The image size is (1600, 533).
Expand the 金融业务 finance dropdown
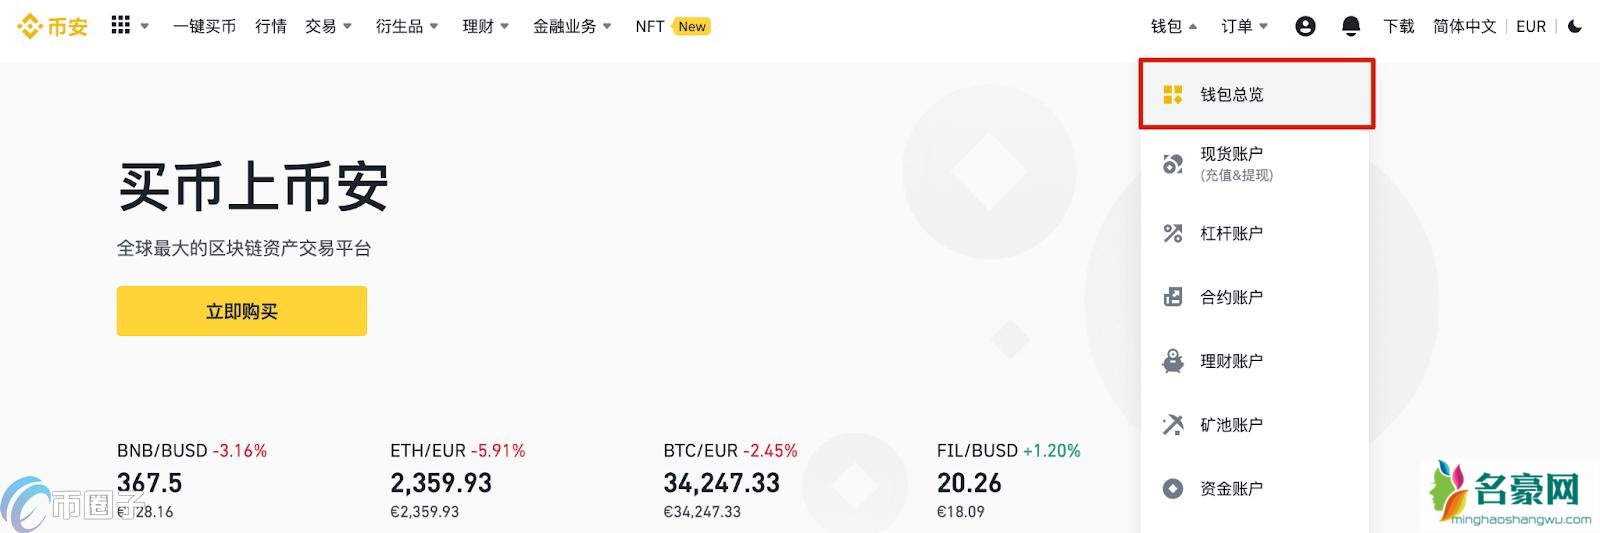coord(571,26)
